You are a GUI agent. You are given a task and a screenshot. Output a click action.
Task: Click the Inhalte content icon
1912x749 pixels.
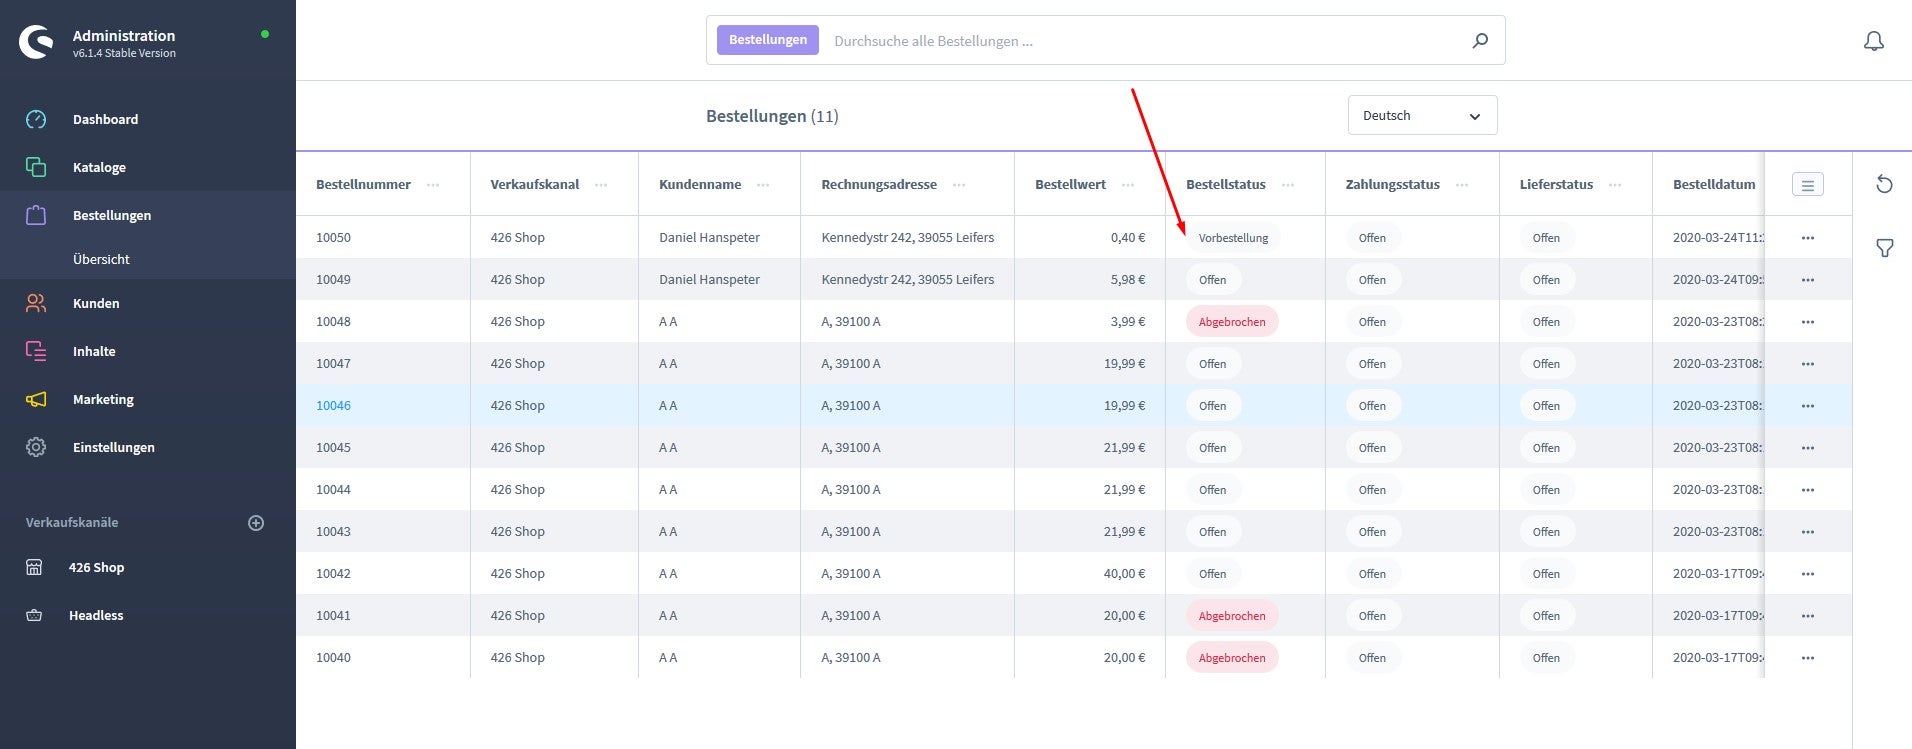(36, 351)
